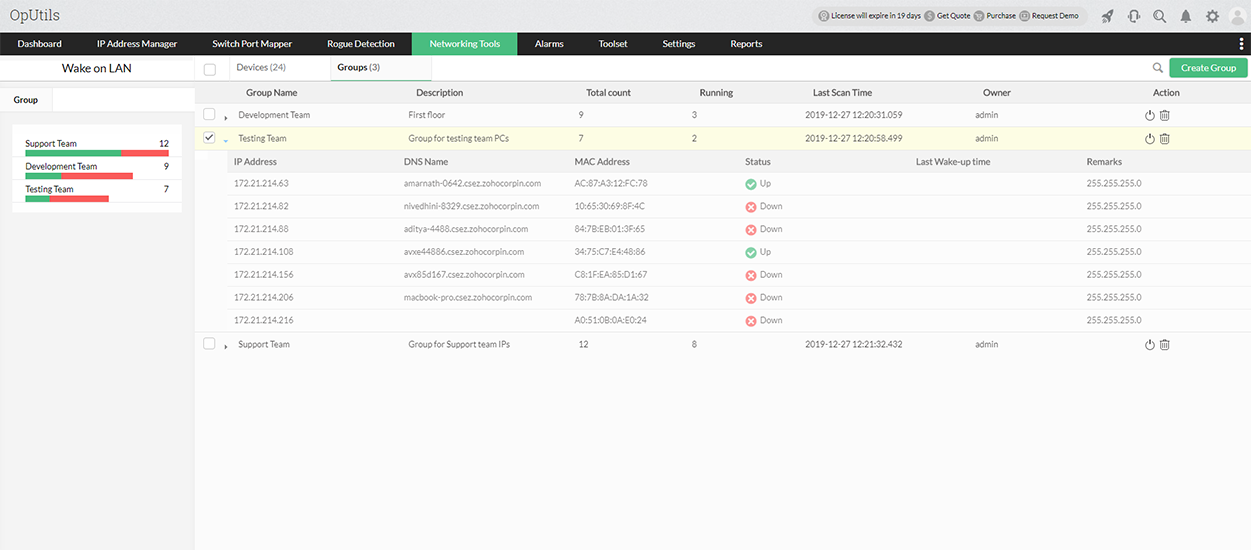
Task: Wake up Testing Team with power icon
Action: tap(1150, 139)
